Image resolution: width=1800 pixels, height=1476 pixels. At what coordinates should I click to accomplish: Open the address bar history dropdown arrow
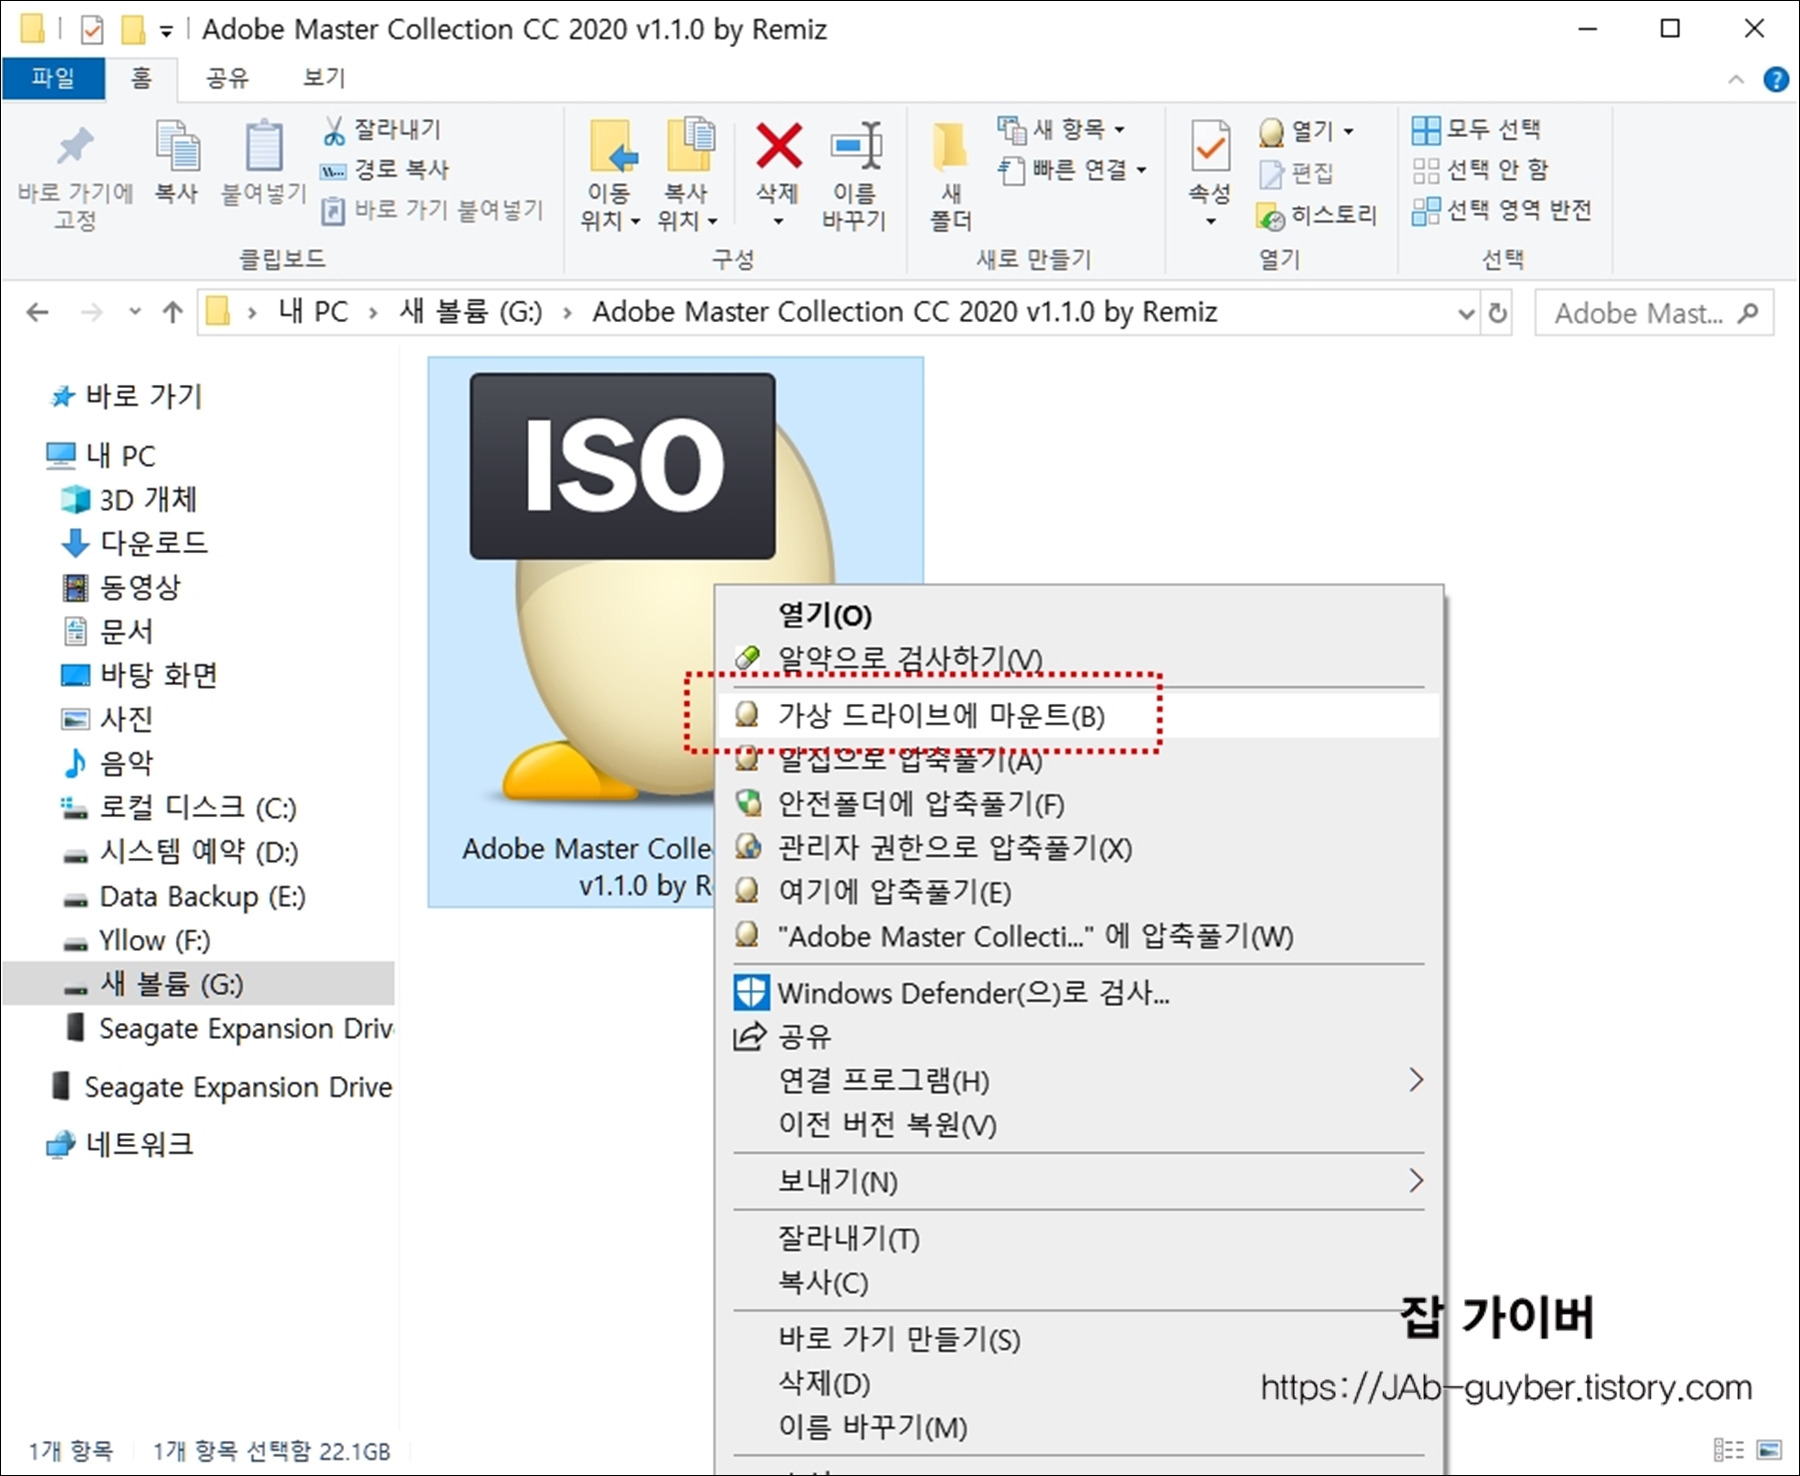(1466, 313)
